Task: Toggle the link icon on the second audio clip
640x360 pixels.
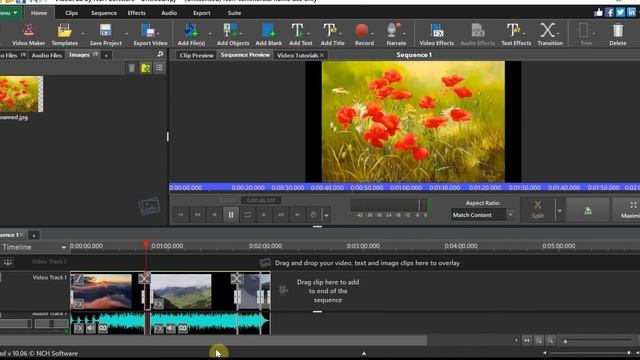Action: tap(182, 328)
